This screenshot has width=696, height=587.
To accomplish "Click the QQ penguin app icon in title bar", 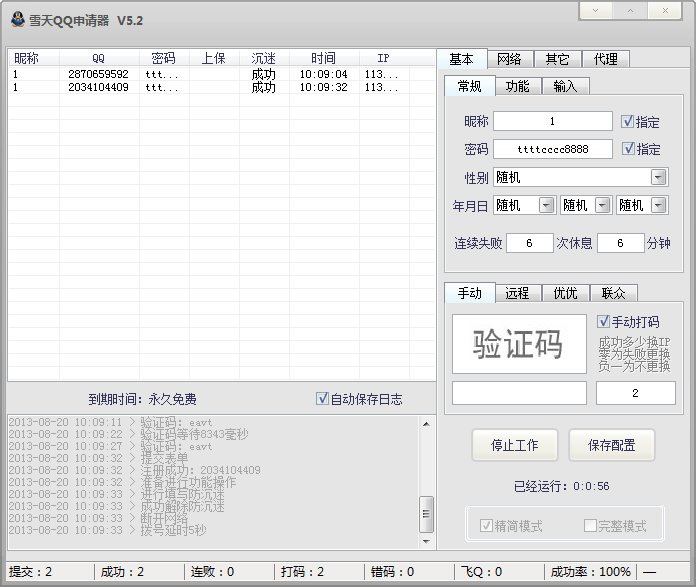I will (x=18, y=20).
